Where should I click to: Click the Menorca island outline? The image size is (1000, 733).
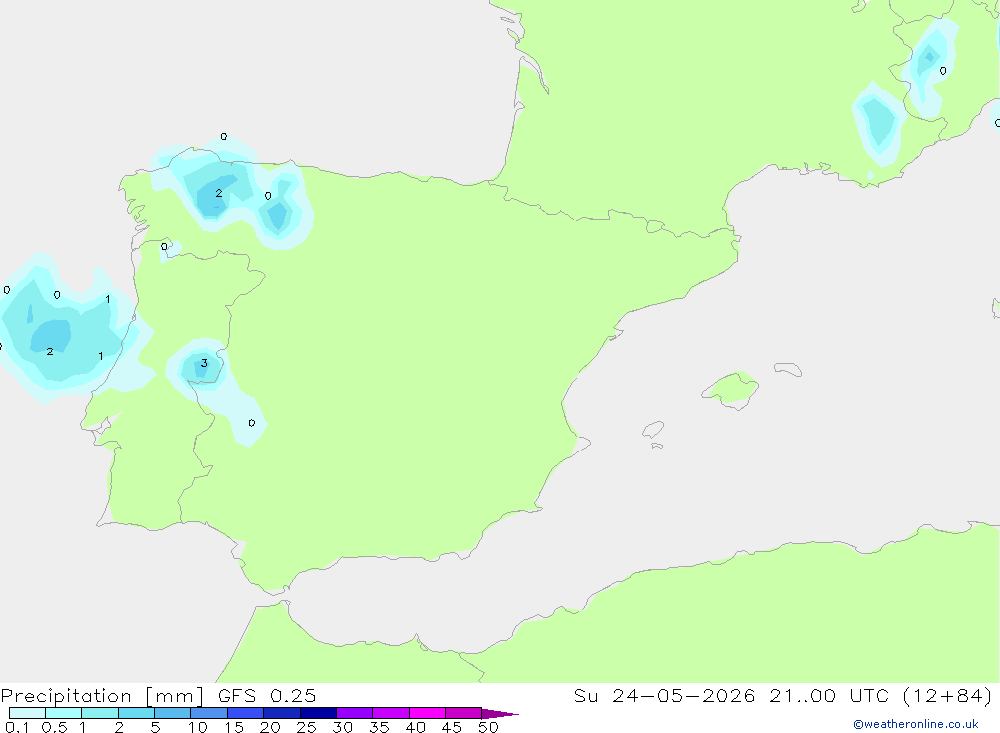click(788, 369)
